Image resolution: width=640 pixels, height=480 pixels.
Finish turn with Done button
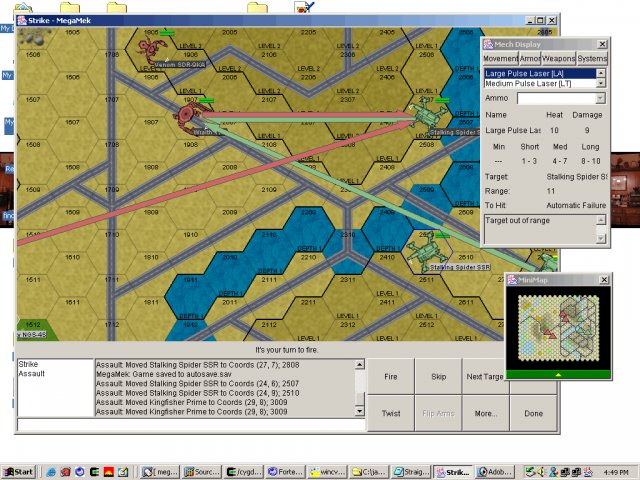[533, 413]
